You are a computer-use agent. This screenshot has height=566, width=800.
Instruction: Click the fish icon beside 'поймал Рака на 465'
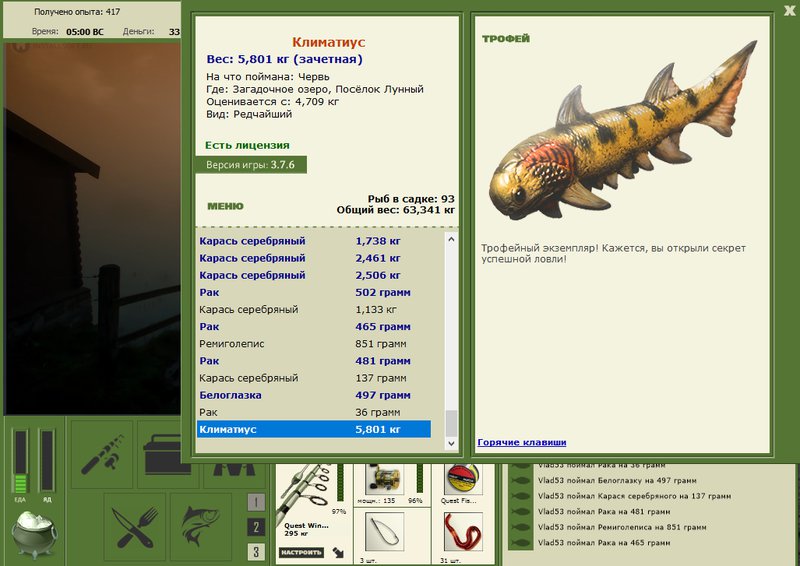point(521,543)
